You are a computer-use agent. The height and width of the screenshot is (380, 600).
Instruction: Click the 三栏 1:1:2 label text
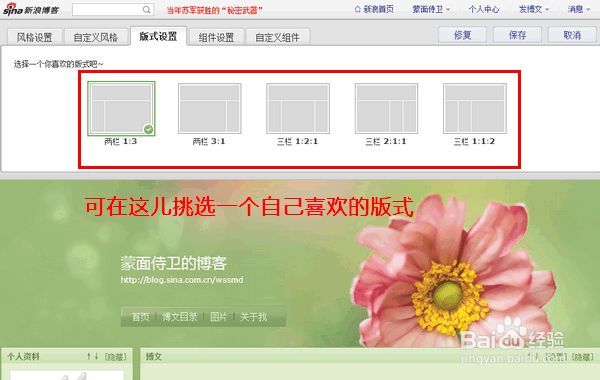474,142
